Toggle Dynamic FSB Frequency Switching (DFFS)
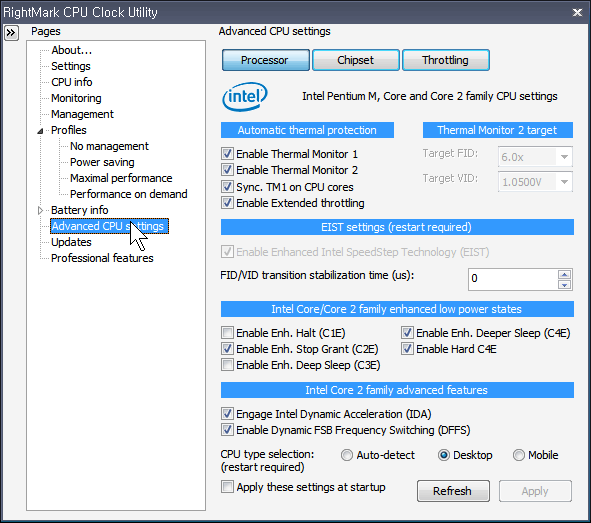591x523 pixels. 227,430
